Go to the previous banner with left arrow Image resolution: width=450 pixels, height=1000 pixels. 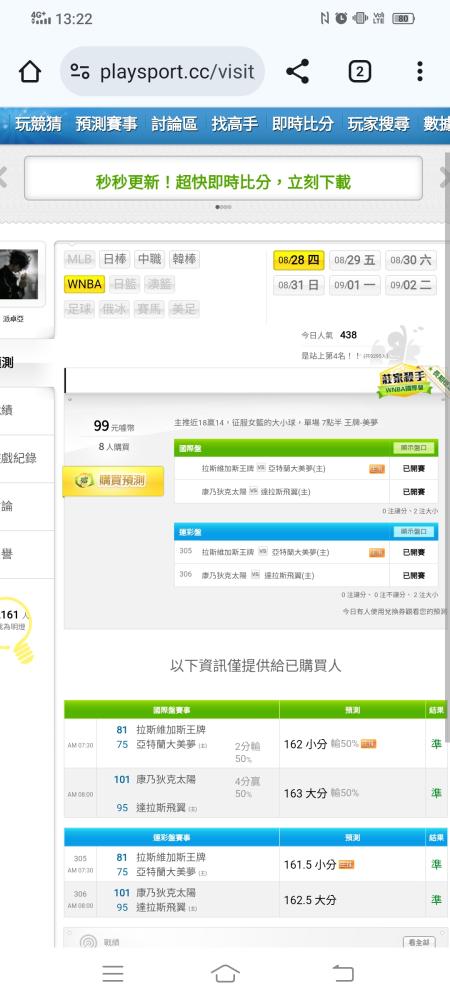[4, 177]
